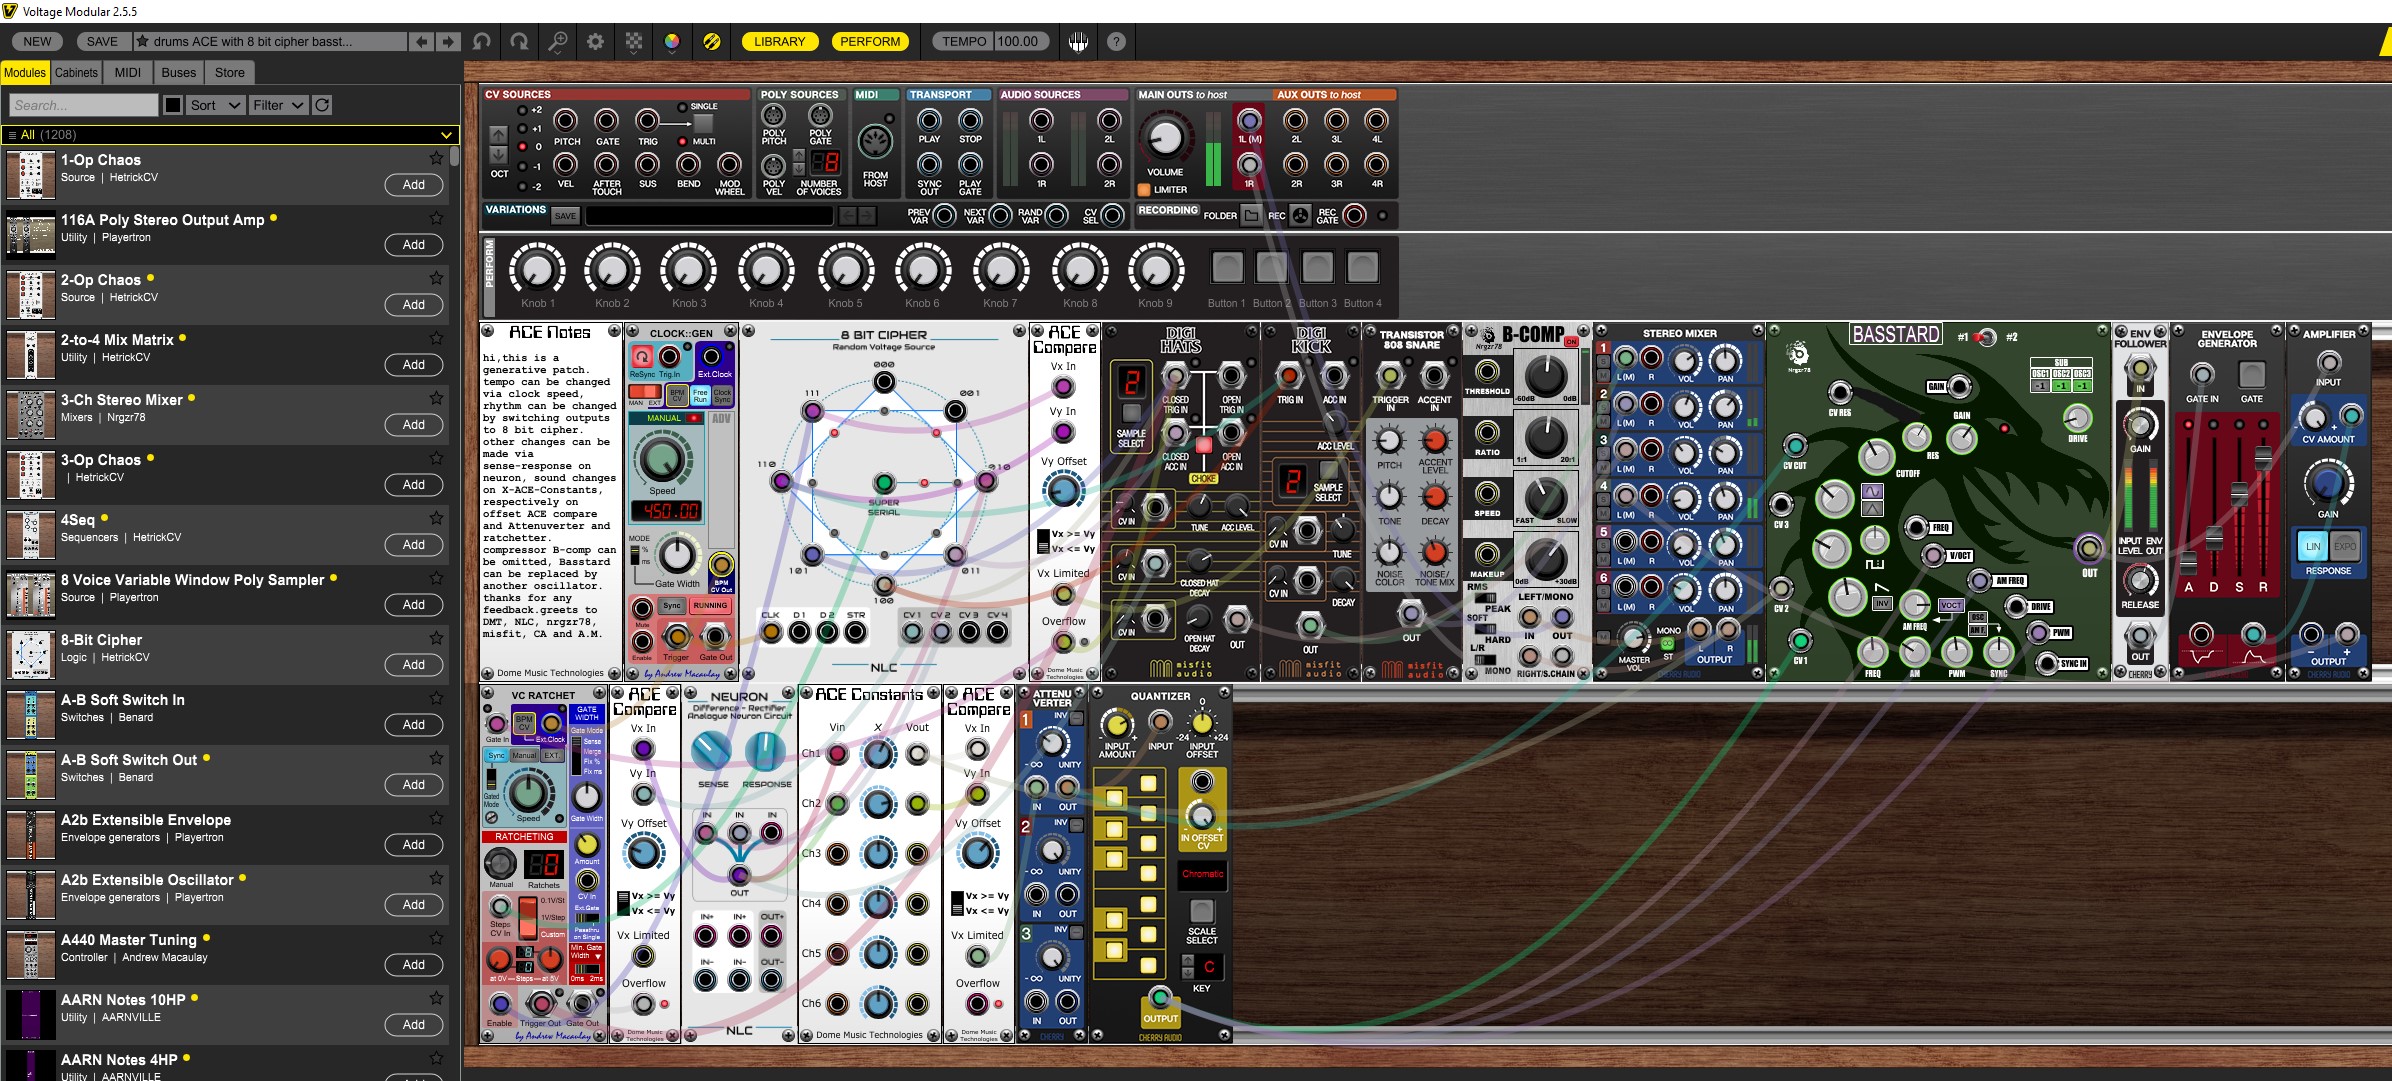
Task: Click the REC record button
Action: (x=1300, y=215)
